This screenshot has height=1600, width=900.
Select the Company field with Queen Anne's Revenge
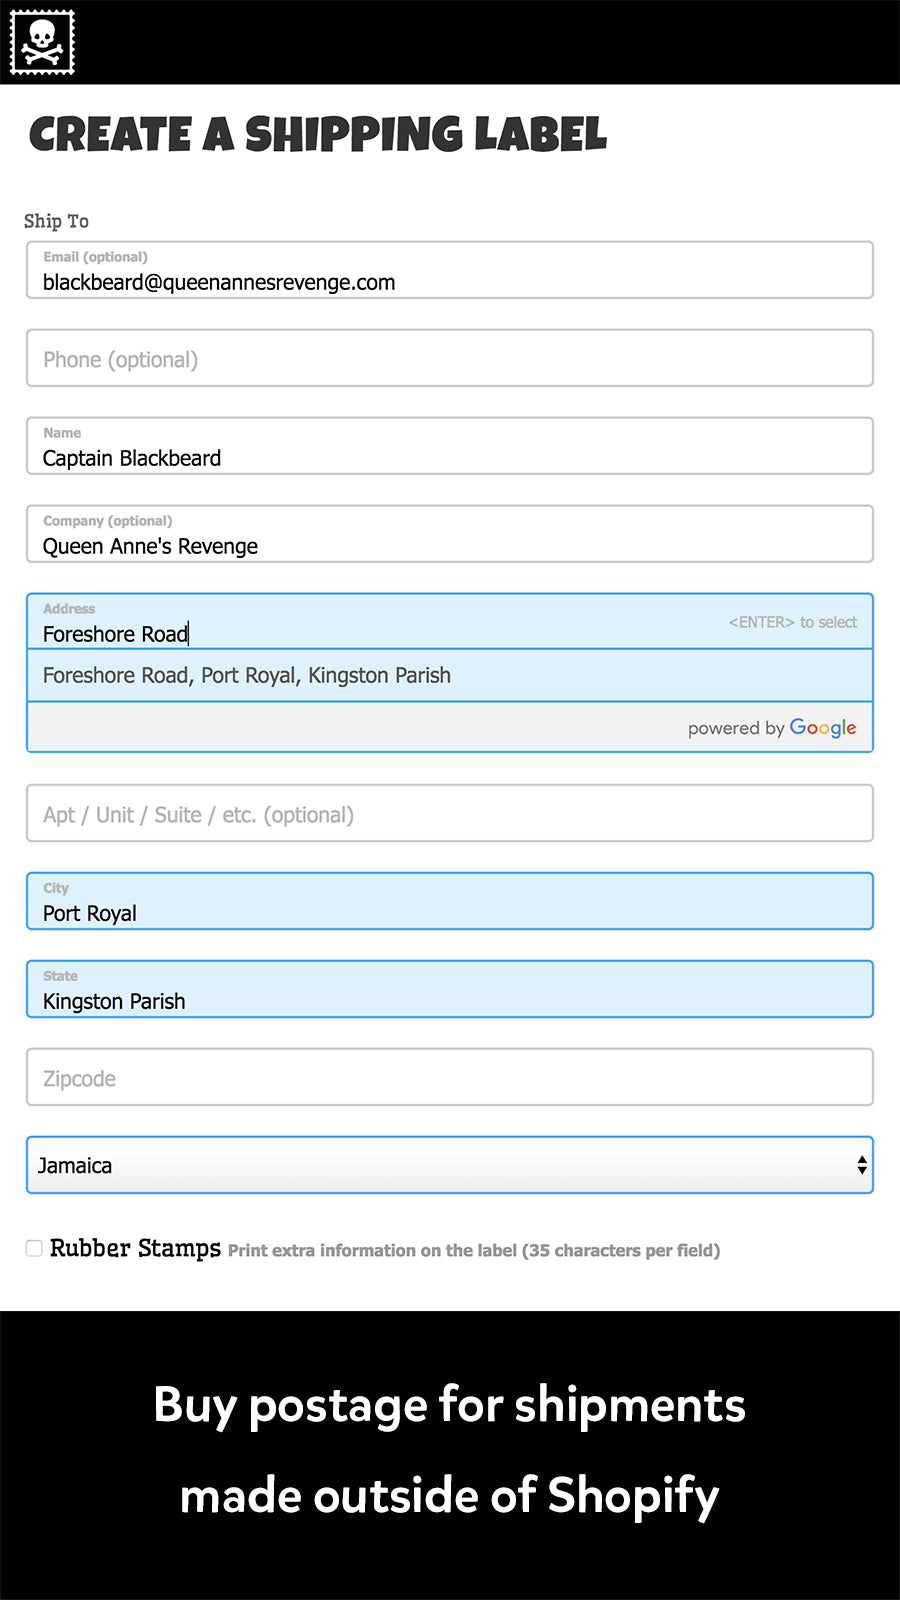click(x=449, y=535)
